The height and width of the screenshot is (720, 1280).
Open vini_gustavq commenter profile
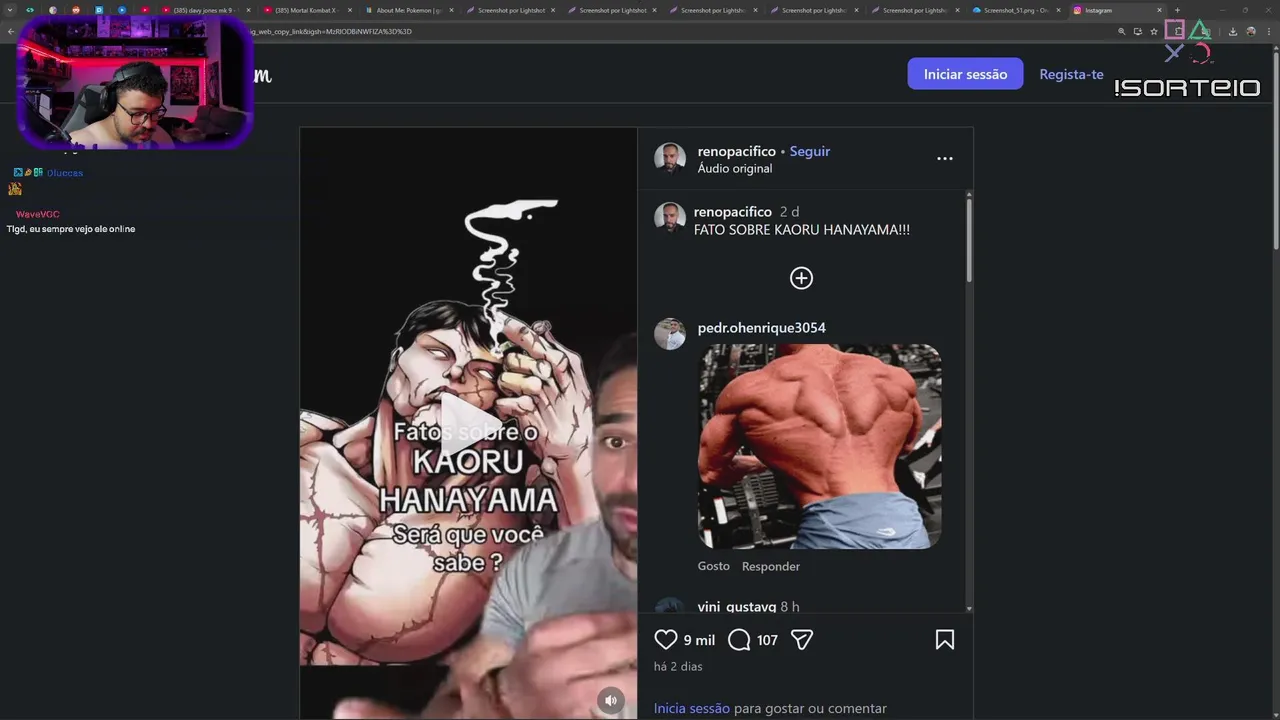(737, 606)
